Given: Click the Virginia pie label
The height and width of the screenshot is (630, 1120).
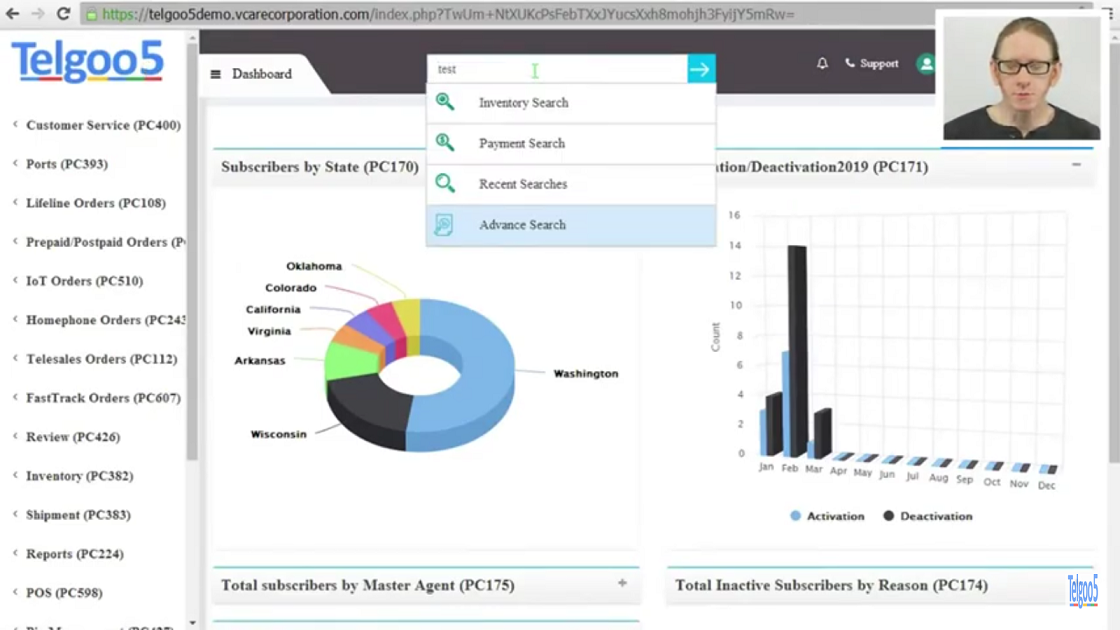Looking at the screenshot, I should click(x=269, y=331).
